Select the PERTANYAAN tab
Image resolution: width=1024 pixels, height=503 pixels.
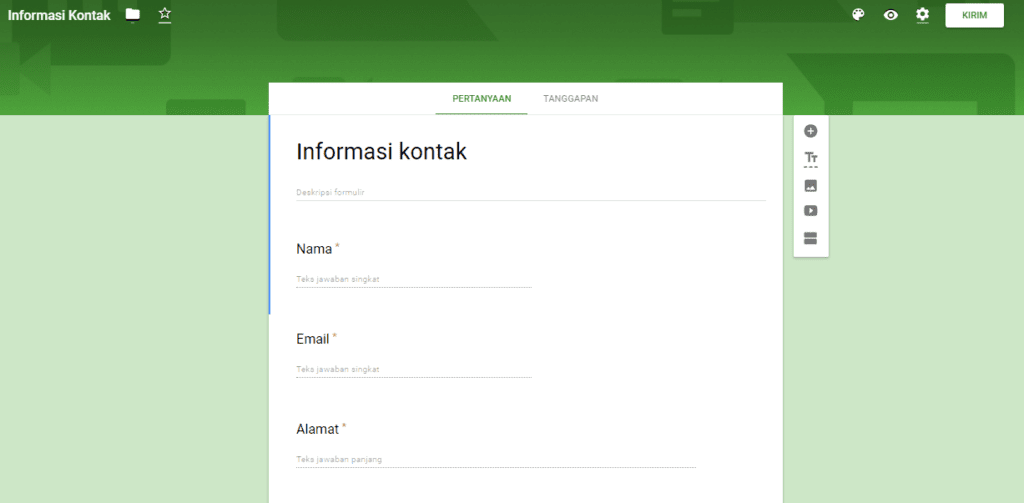pos(482,99)
